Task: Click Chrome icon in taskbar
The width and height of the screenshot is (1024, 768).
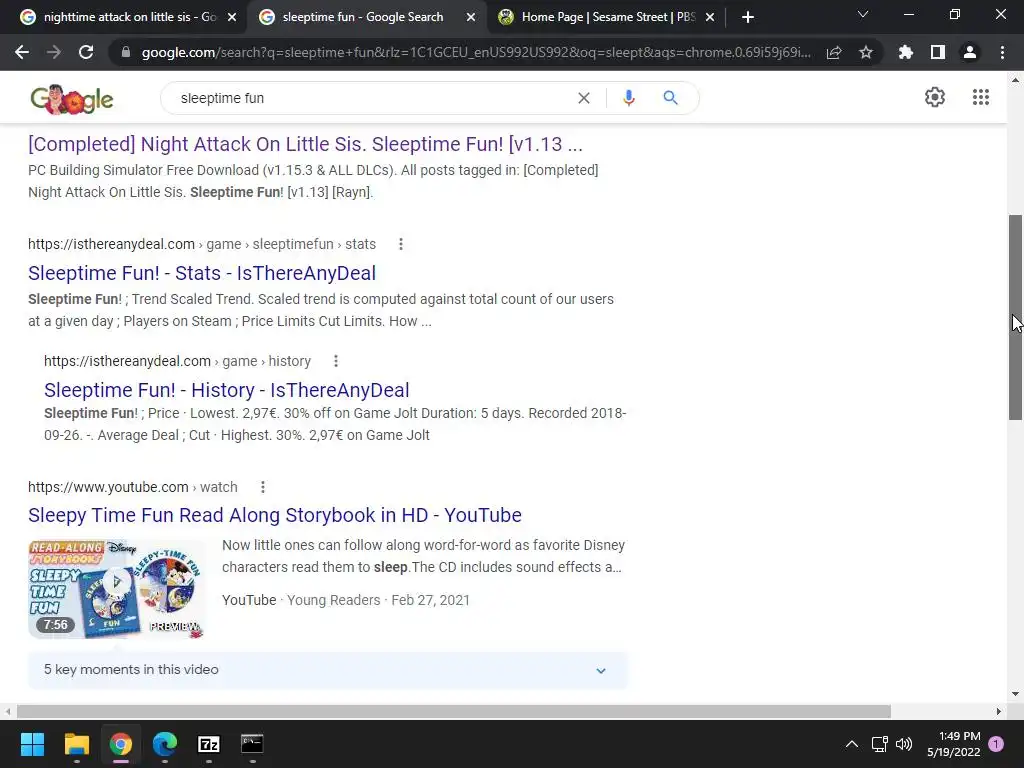Action: (121, 744)
